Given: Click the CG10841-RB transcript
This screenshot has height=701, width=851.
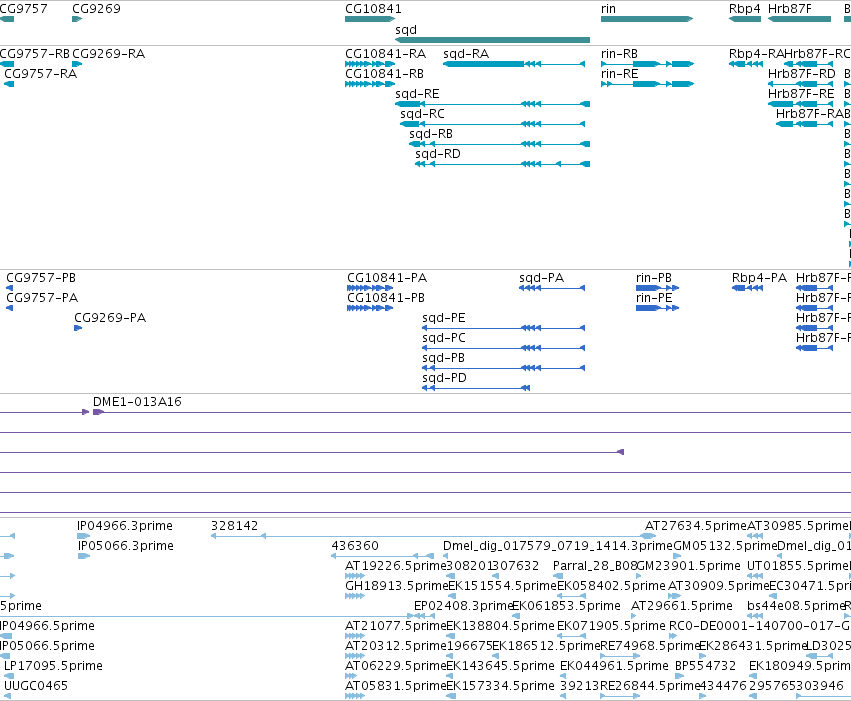Looking at the screenshot, I should 370,84.
